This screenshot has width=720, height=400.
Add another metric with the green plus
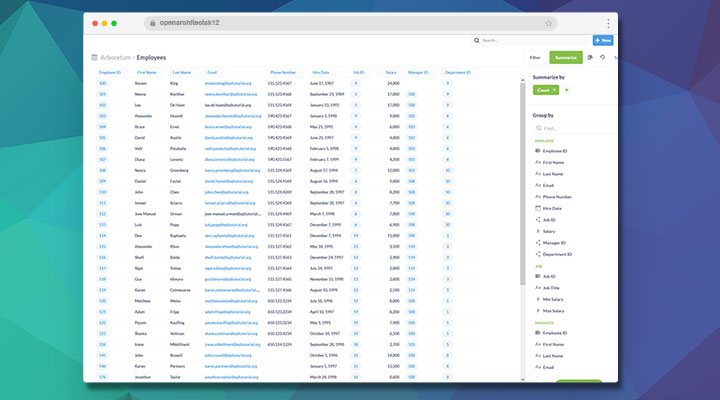[567, 90]
